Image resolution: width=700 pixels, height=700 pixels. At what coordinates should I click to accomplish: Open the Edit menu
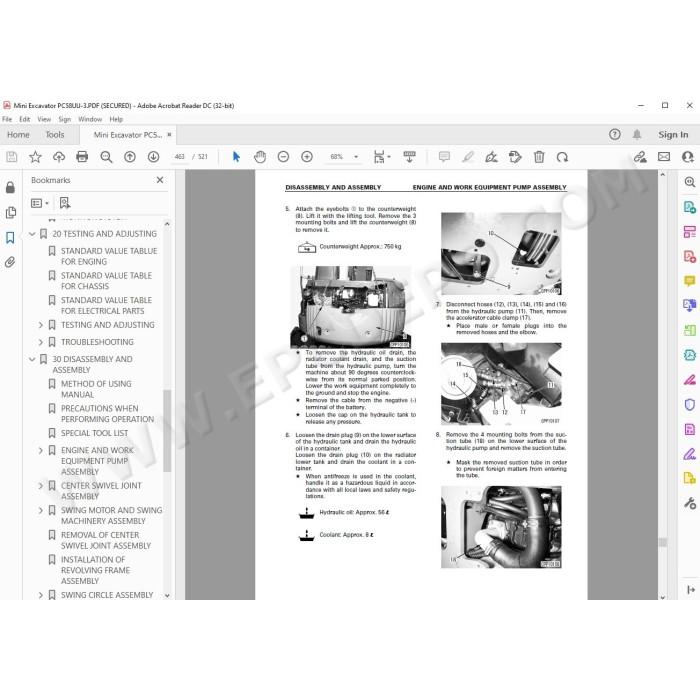[25, 119]
